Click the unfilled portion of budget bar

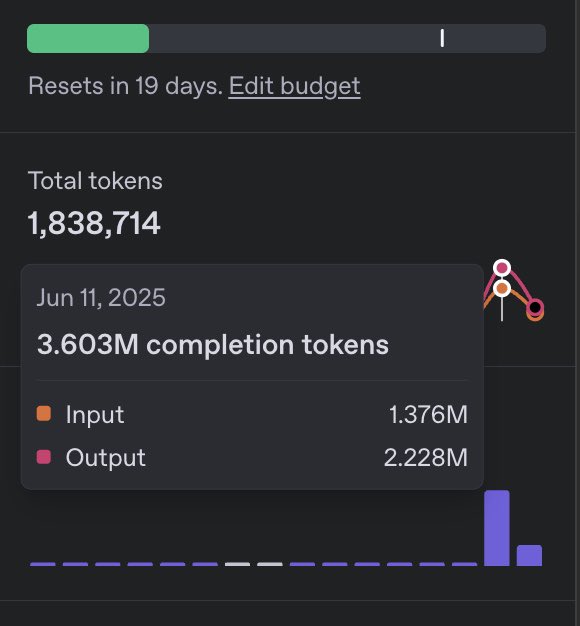point(347,38)
